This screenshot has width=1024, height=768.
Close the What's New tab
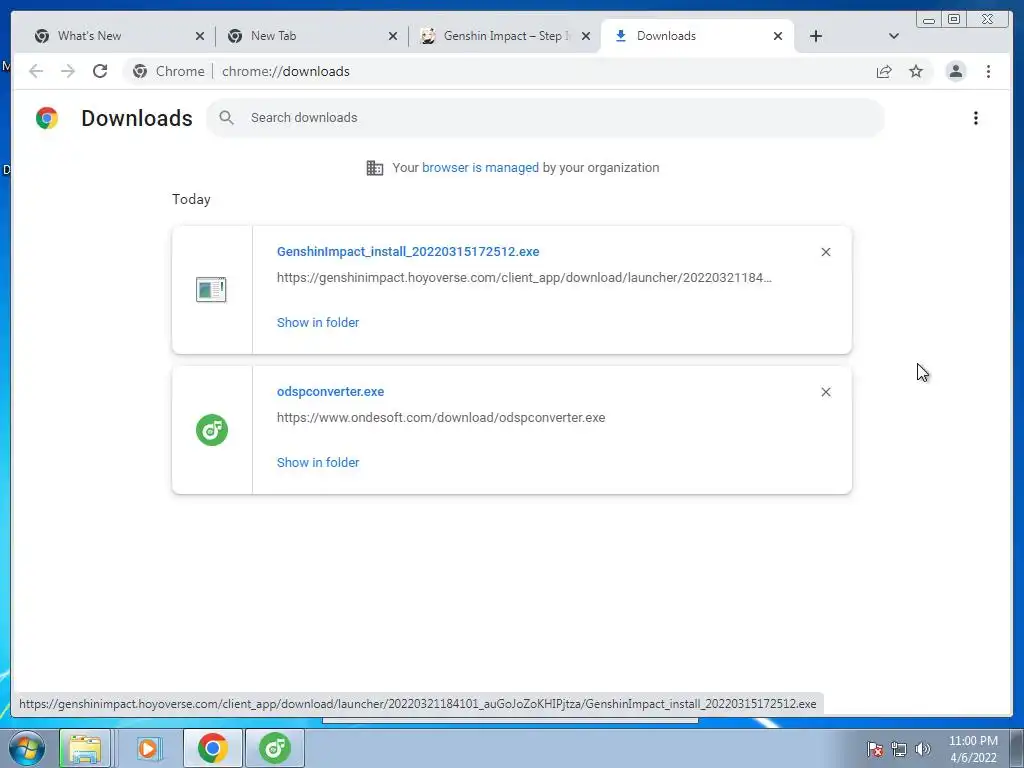[200, 37]
